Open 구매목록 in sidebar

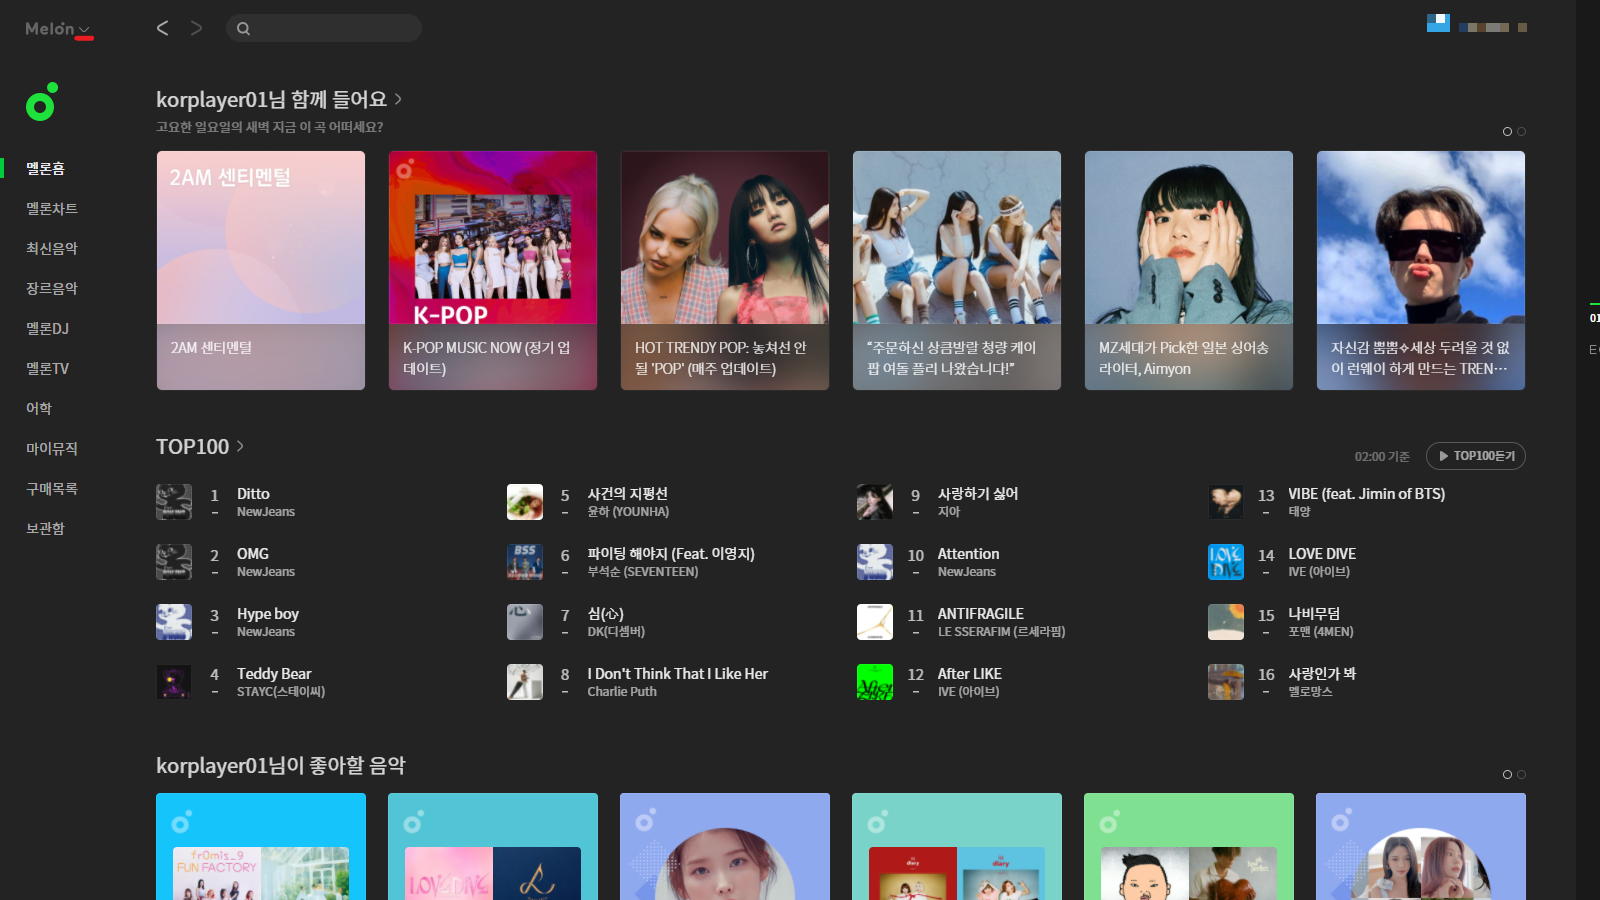pyautogui.click(x=52, y=488)
